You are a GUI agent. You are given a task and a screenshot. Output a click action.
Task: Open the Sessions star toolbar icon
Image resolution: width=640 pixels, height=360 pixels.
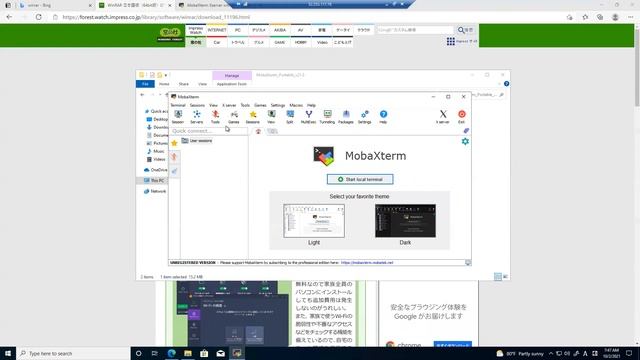pyautogui.click(x=253, y=117)
